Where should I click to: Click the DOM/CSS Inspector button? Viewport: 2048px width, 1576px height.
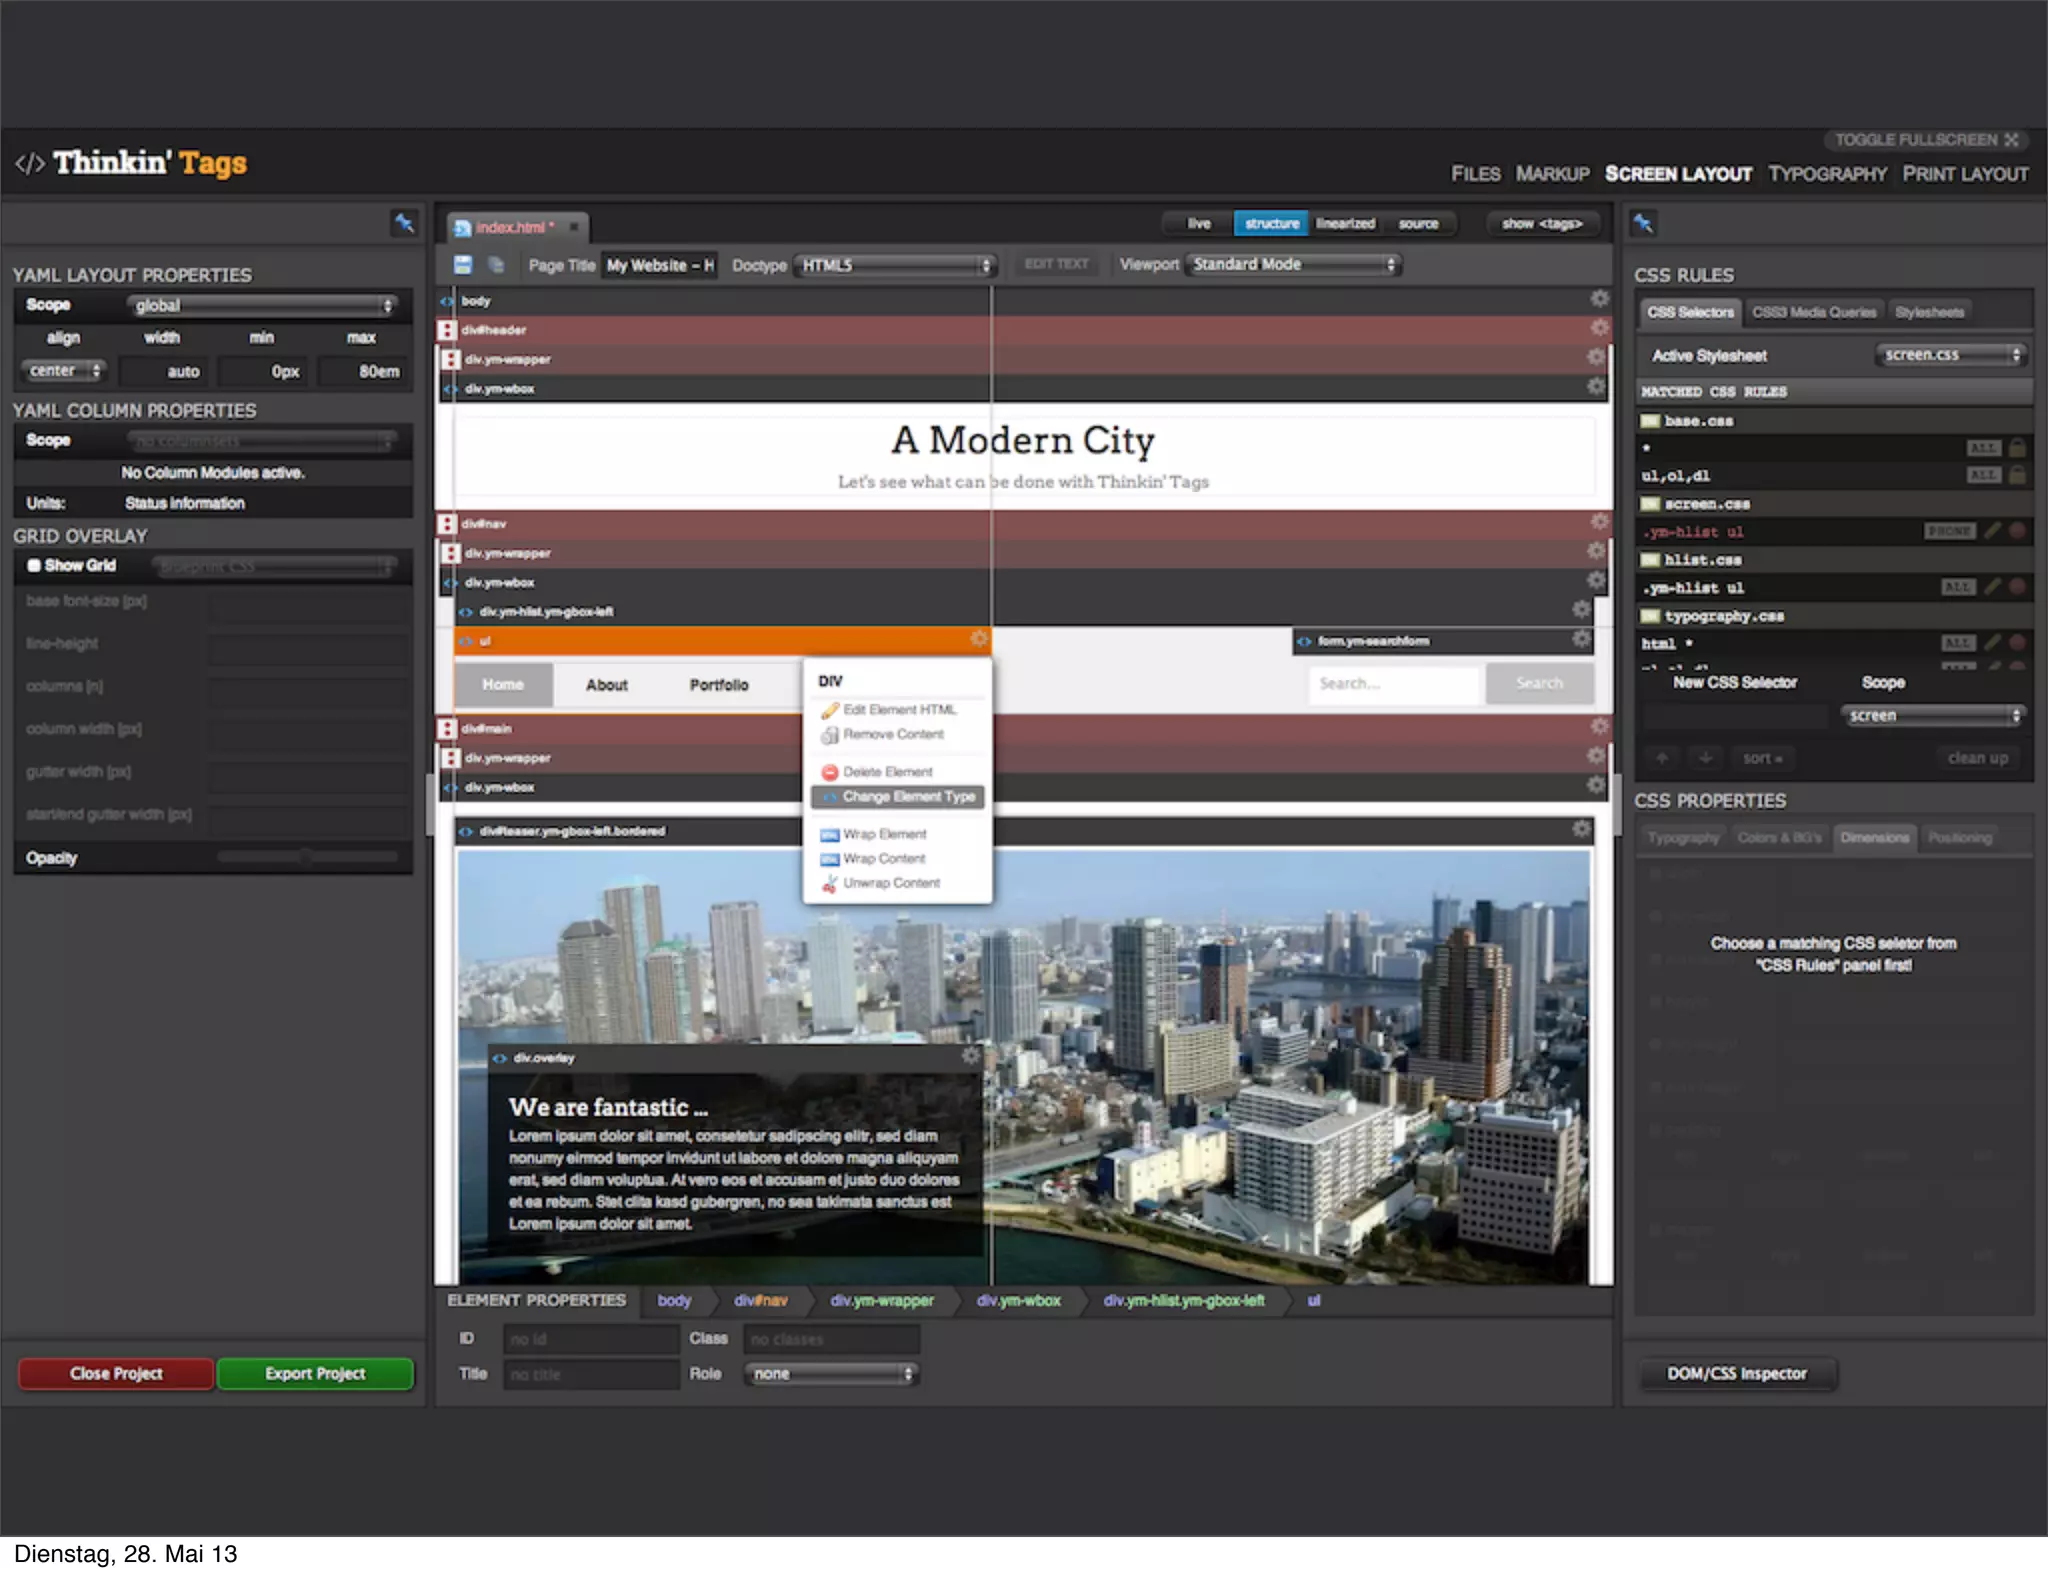[1736, 1373]
